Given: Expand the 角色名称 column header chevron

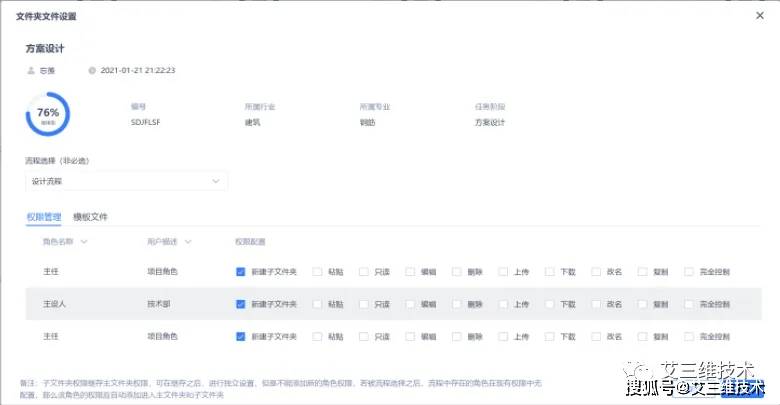Looking at the screenshot, I should pyautogui.click(x=84, y=242).
